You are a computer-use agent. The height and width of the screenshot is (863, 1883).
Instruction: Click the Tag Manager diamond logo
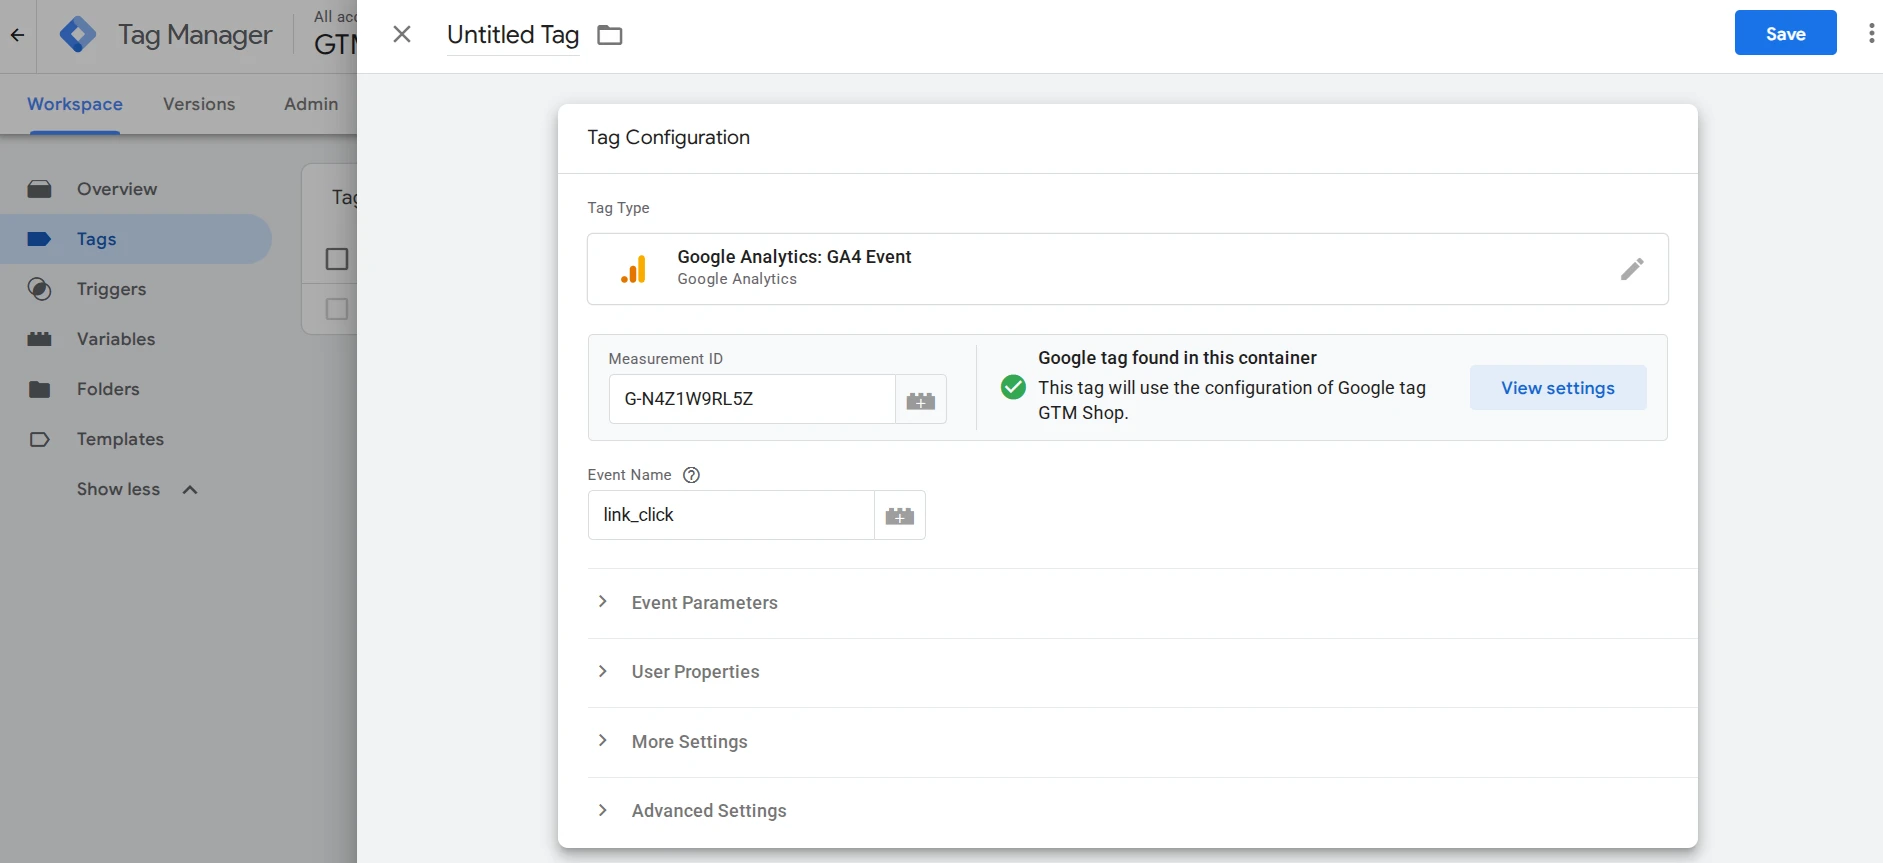[78, 35]
